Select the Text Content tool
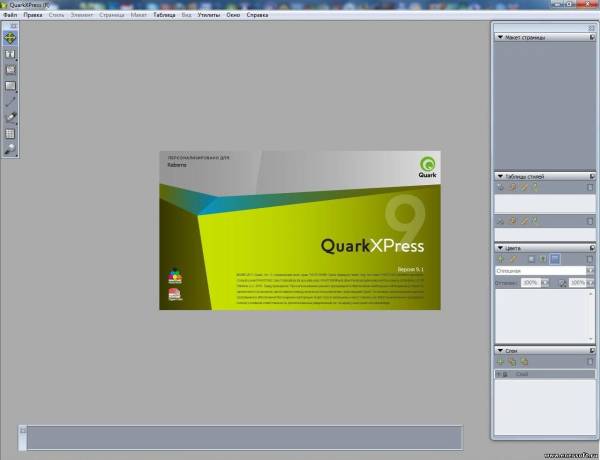Screen dimensions: 600x460 10,54
